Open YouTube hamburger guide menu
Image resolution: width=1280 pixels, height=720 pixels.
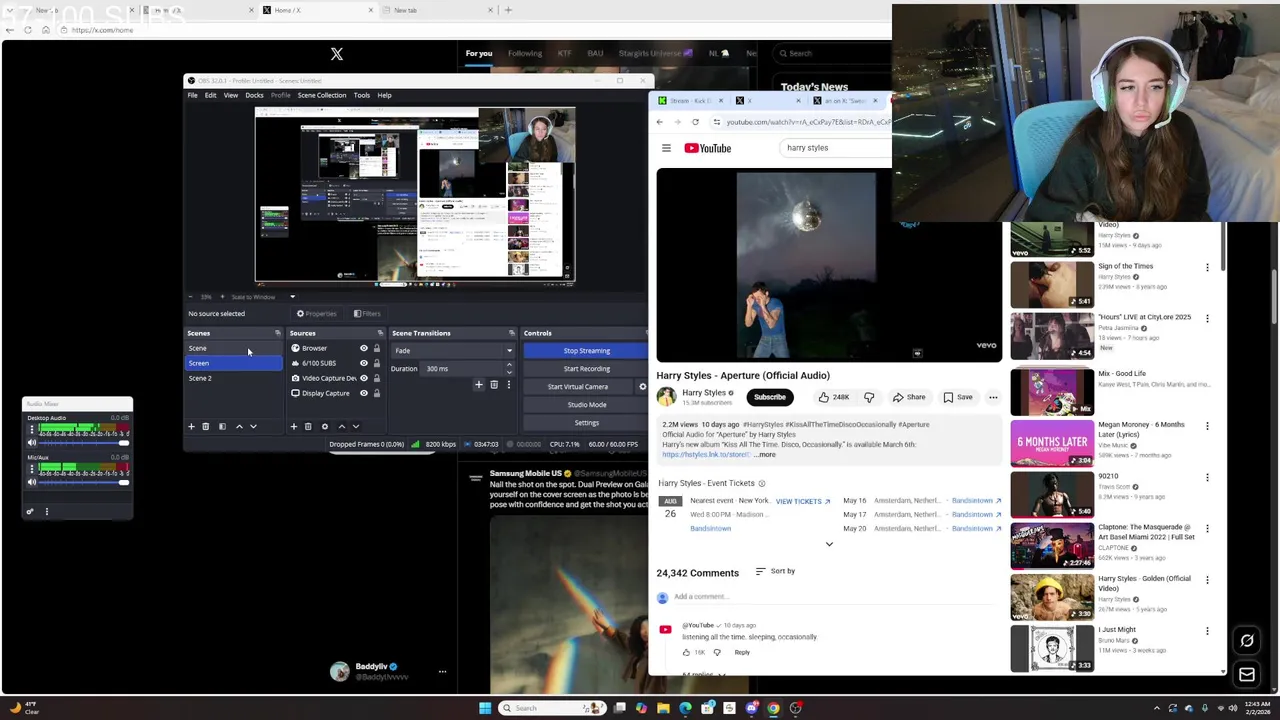666,148
